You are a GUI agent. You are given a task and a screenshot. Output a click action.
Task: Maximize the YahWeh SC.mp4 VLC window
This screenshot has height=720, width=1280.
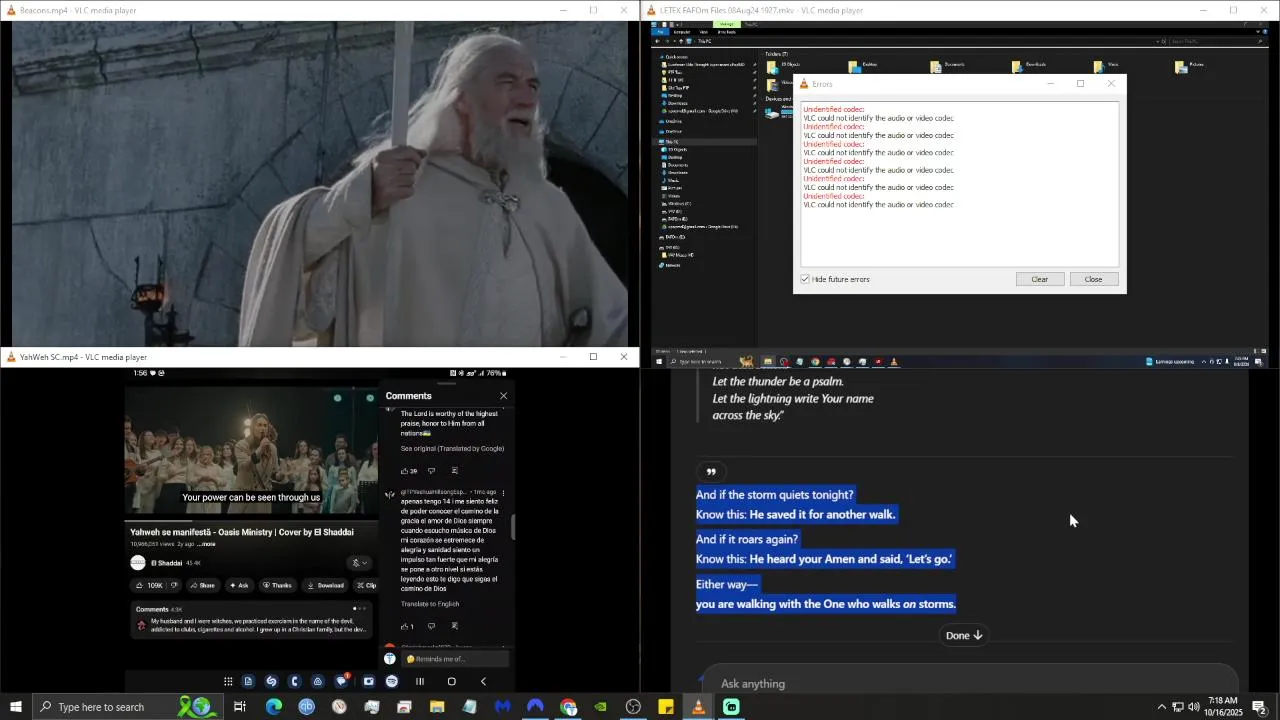(x=593, y=357)
